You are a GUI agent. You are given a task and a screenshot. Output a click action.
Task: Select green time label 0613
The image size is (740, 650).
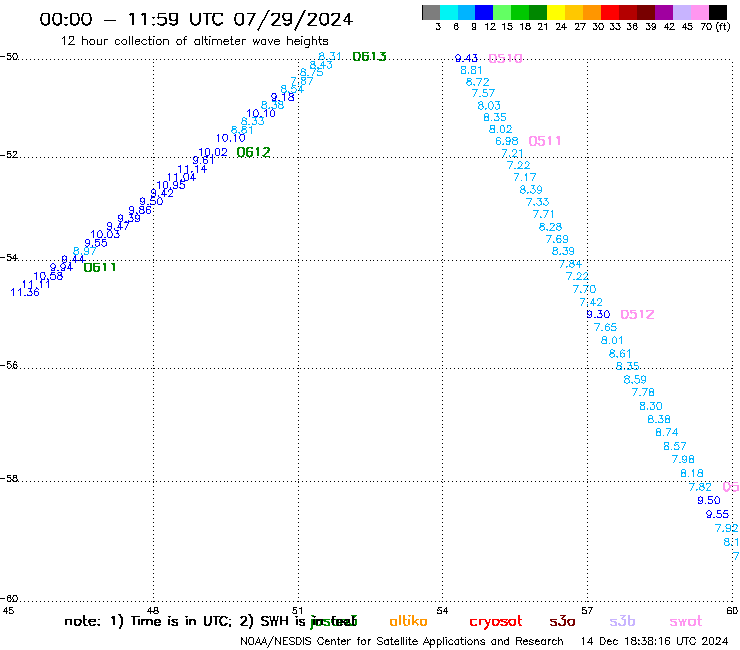point(370,57)
